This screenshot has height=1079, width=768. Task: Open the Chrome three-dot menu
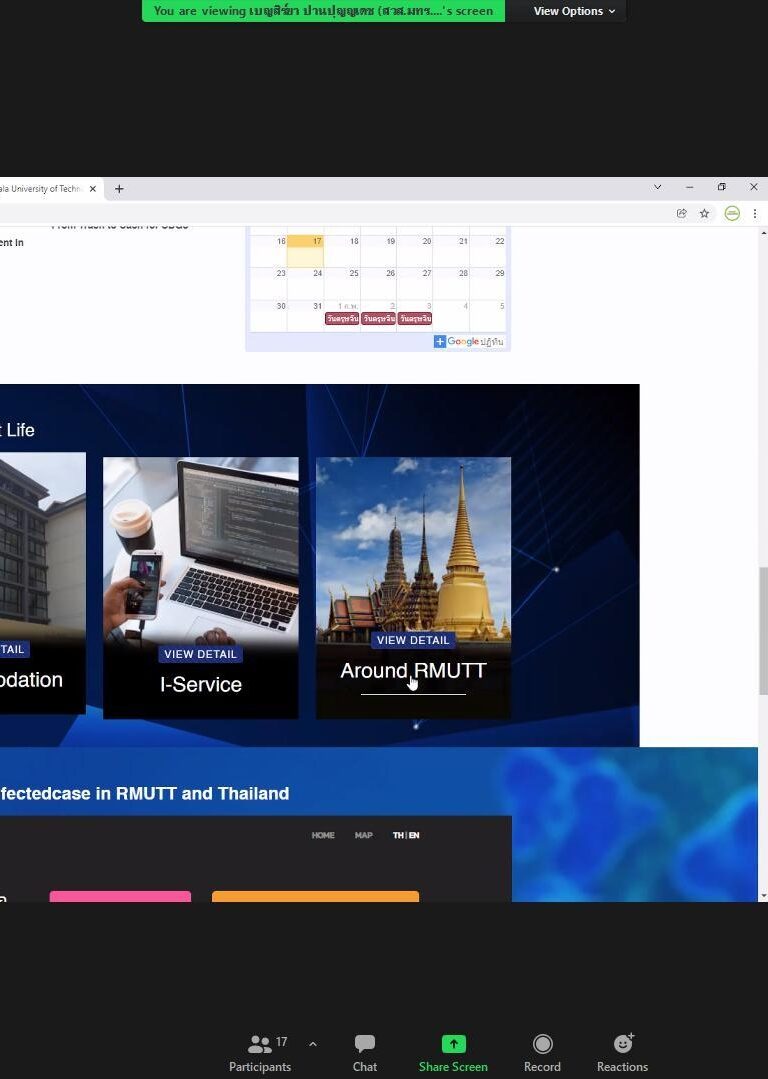pyautogui.click(x=755, y=213)
